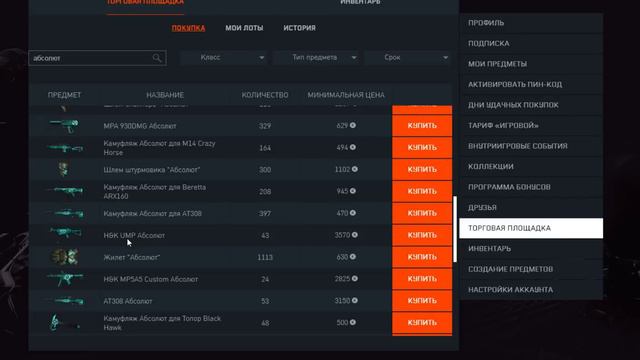Open the Класс dropdown filter
Screen dimensions: 640x360
point(223,58)
